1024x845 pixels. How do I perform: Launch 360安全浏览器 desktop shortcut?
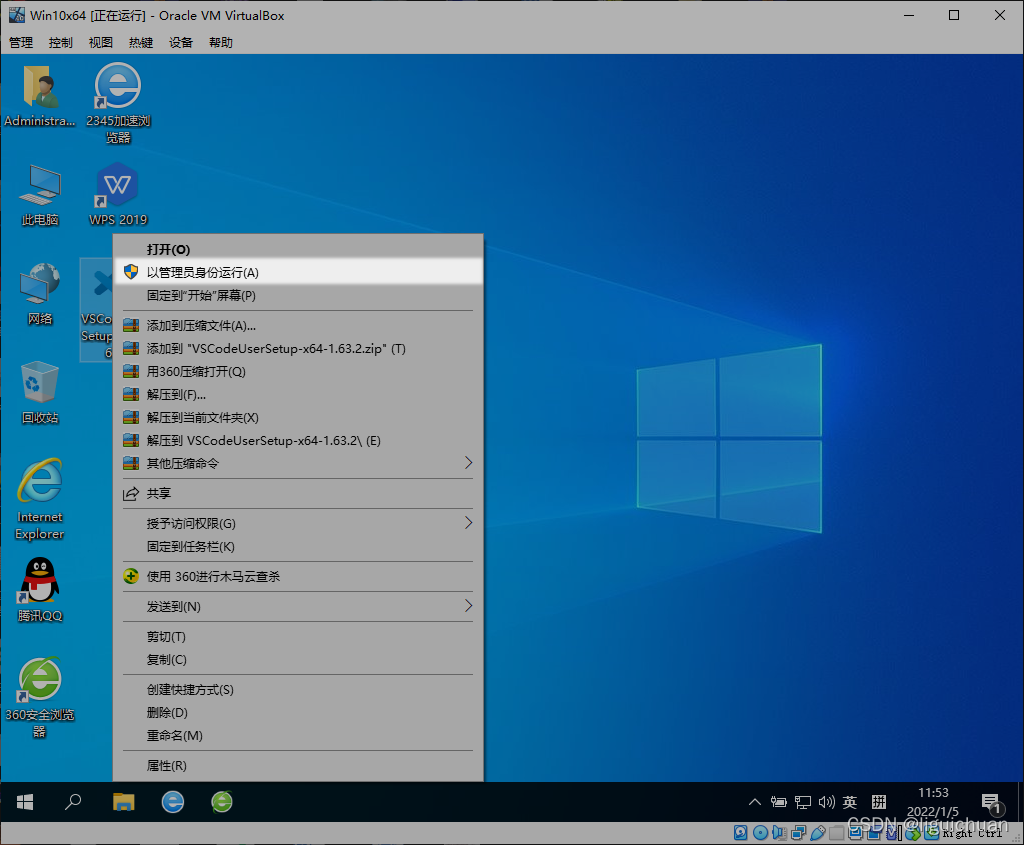pyautogui.click(x=40, y=697)
